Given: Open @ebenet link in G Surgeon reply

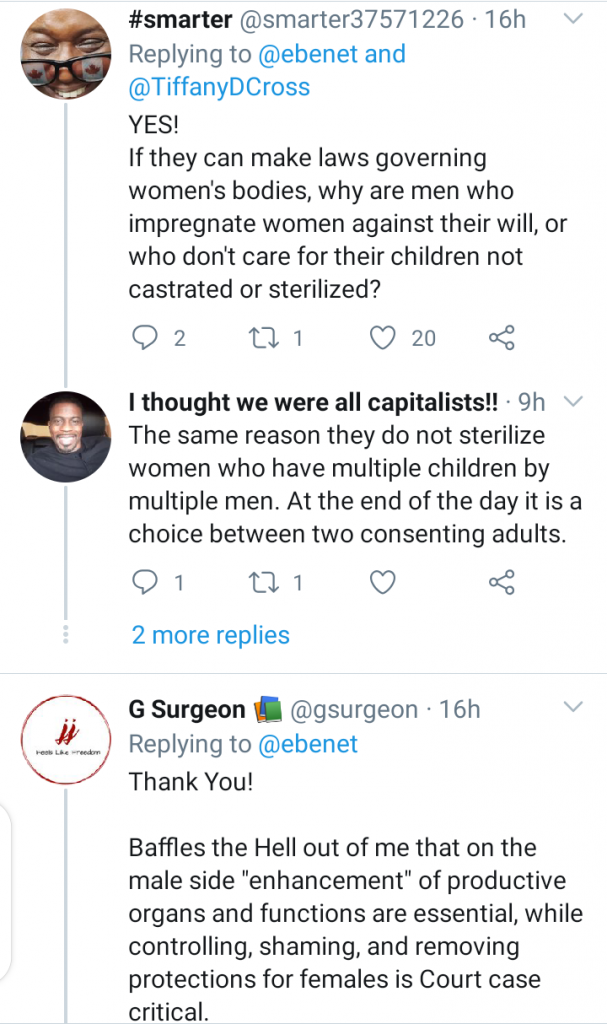Looking at the screenshot, I should (308, 744).
